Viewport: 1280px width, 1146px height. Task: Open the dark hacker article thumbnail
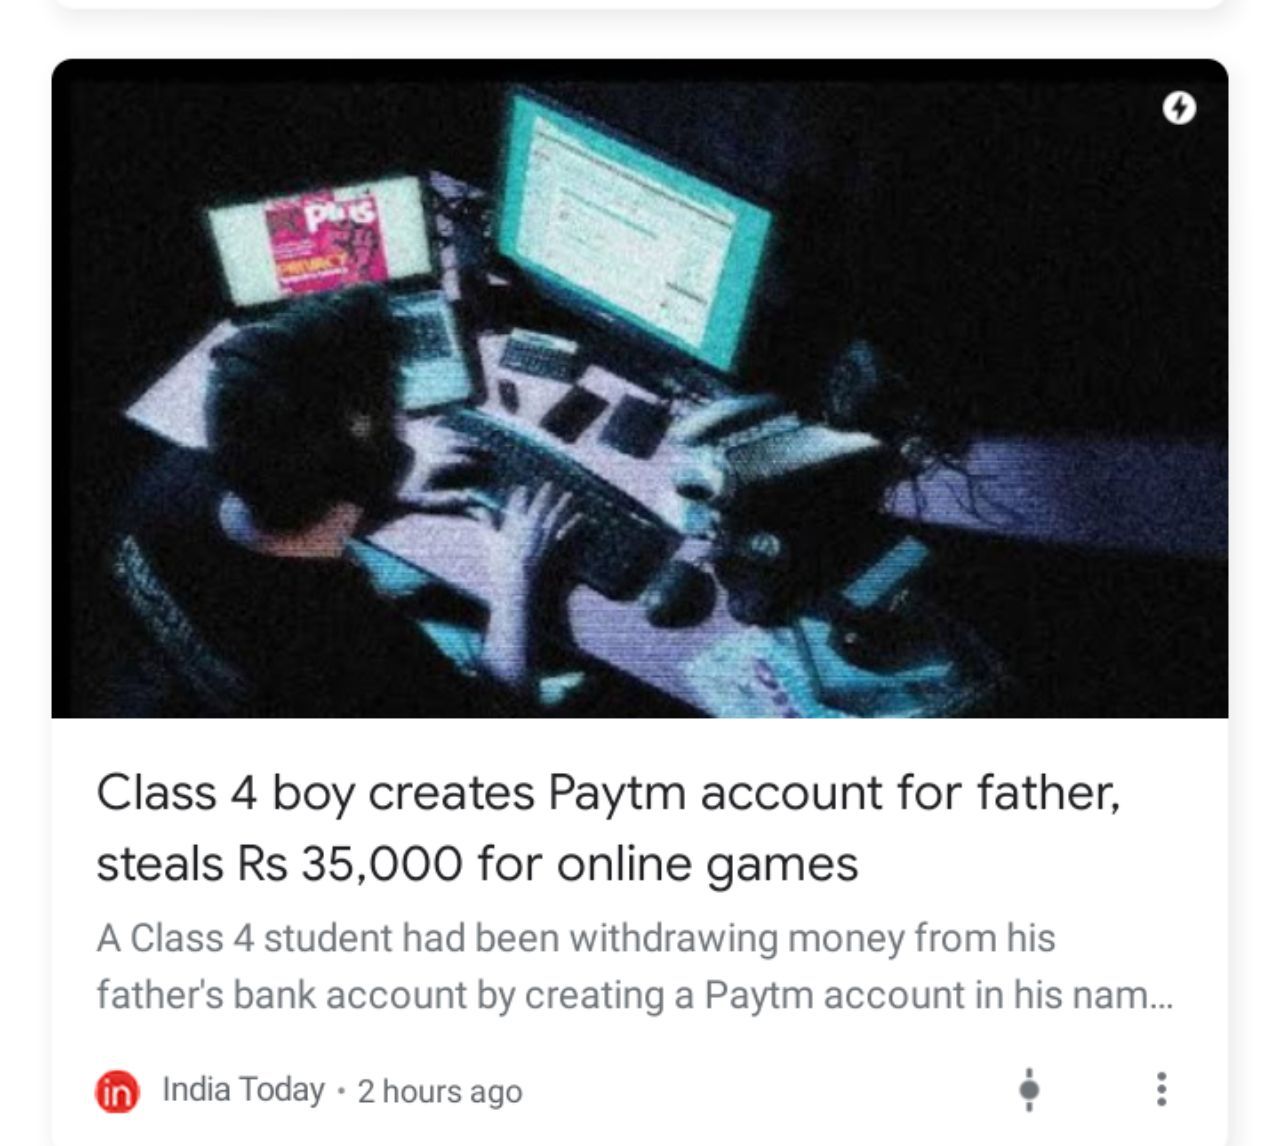(x=640, y=388)
